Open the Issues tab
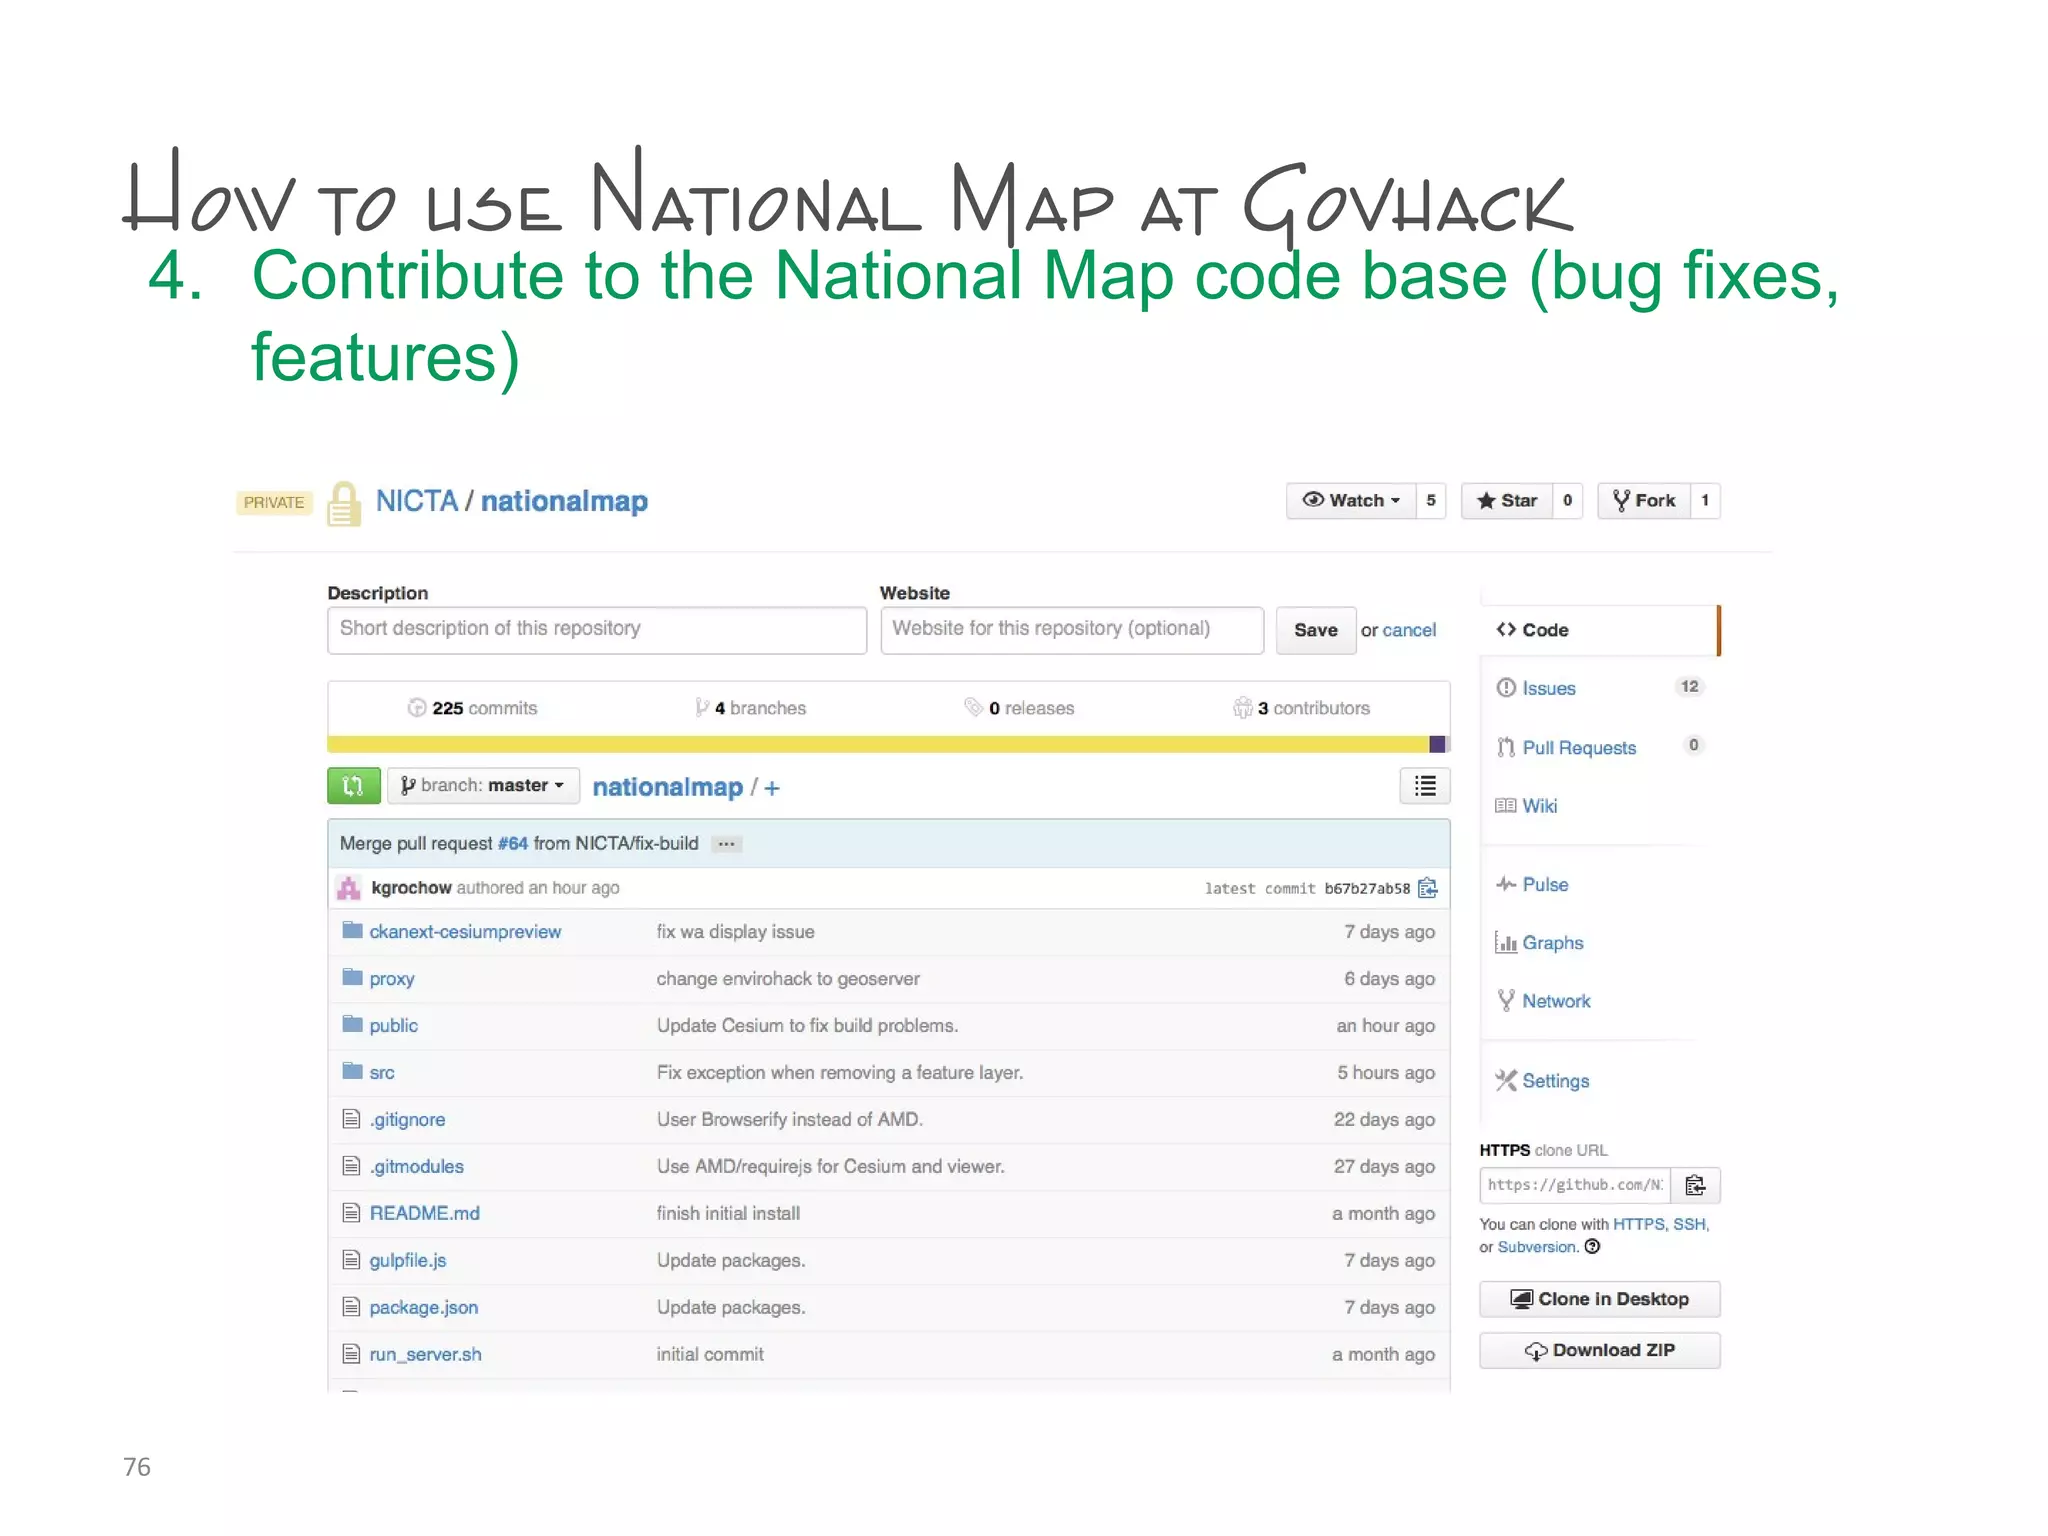 [1548, 688]
